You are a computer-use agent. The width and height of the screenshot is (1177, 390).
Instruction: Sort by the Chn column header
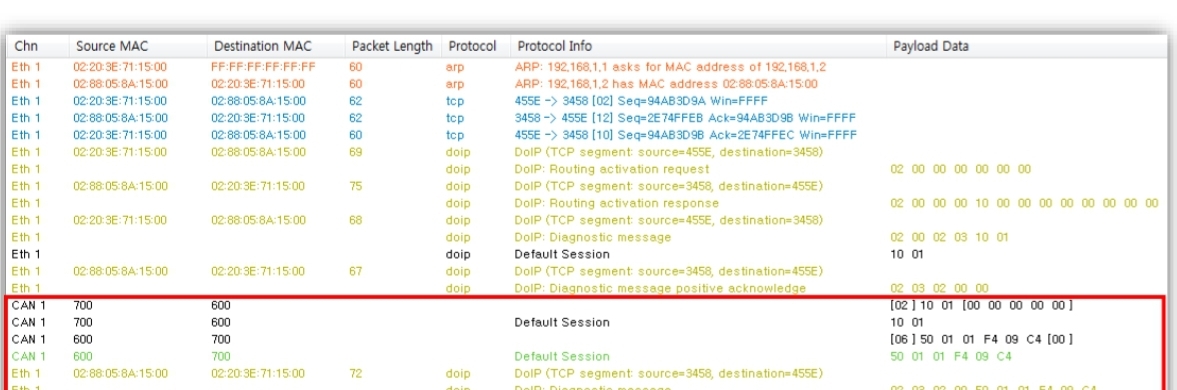(x=38, y=46)
